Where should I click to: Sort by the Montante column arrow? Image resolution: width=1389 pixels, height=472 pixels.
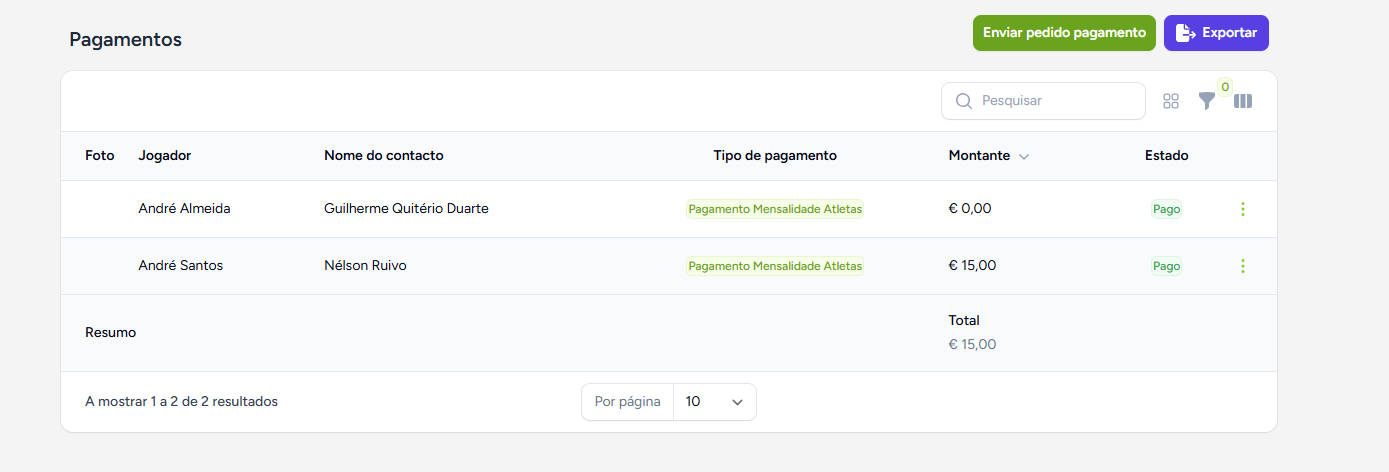point(1024,157)
